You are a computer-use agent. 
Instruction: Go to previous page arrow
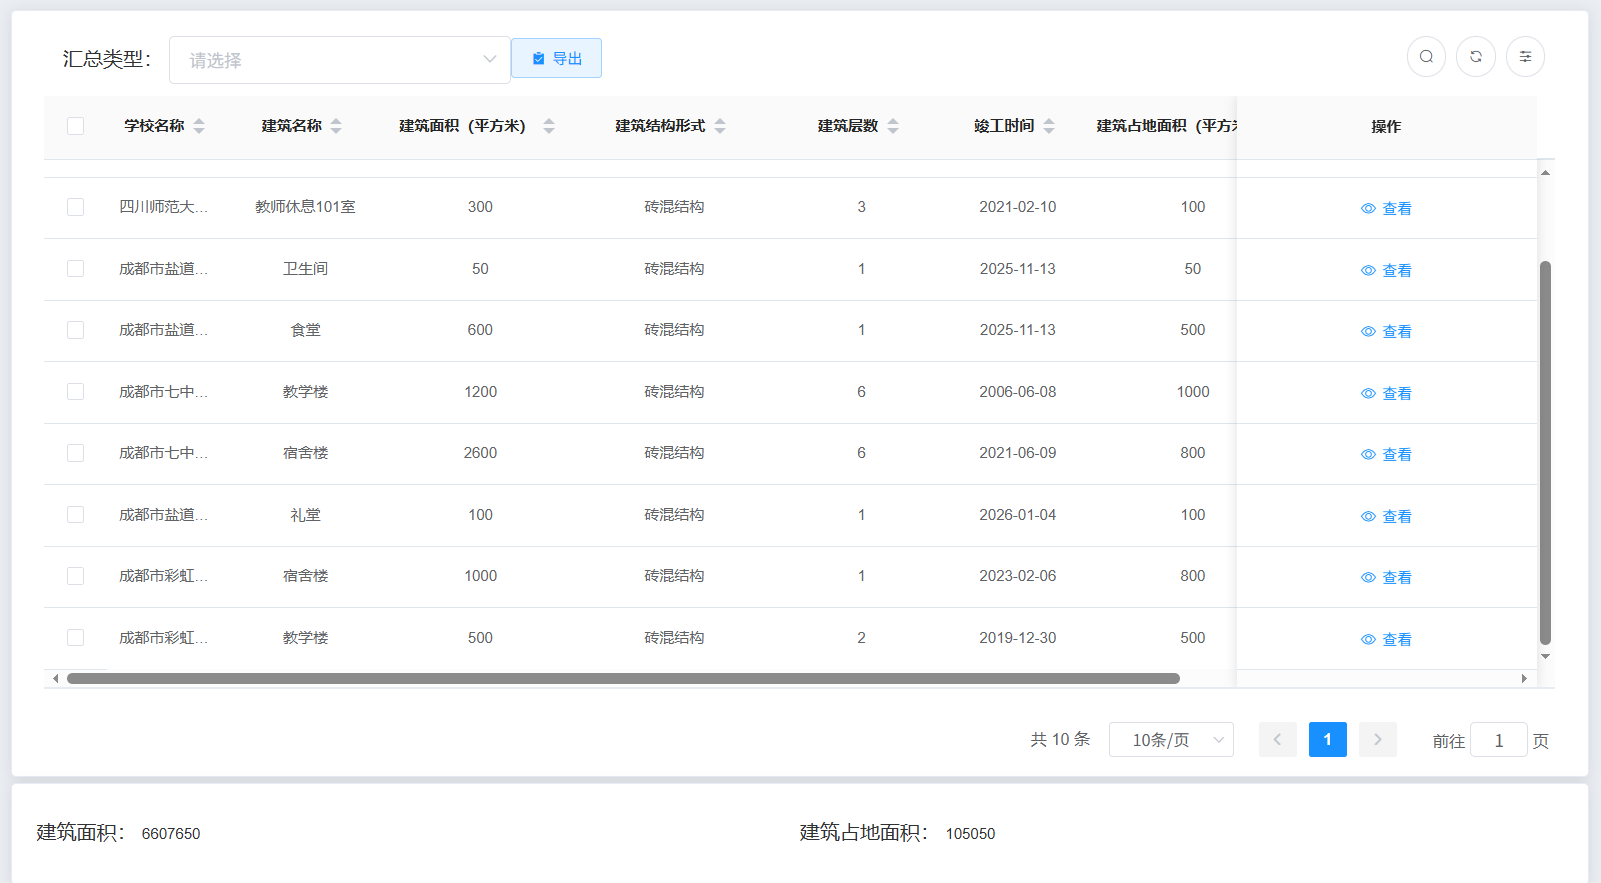tap(1277, 740)
